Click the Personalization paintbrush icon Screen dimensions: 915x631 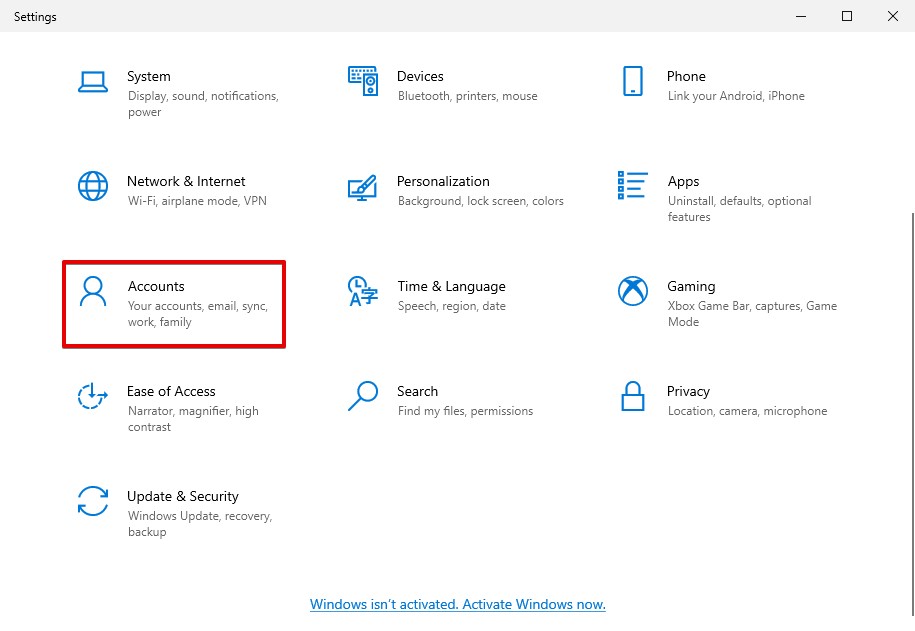362,186
